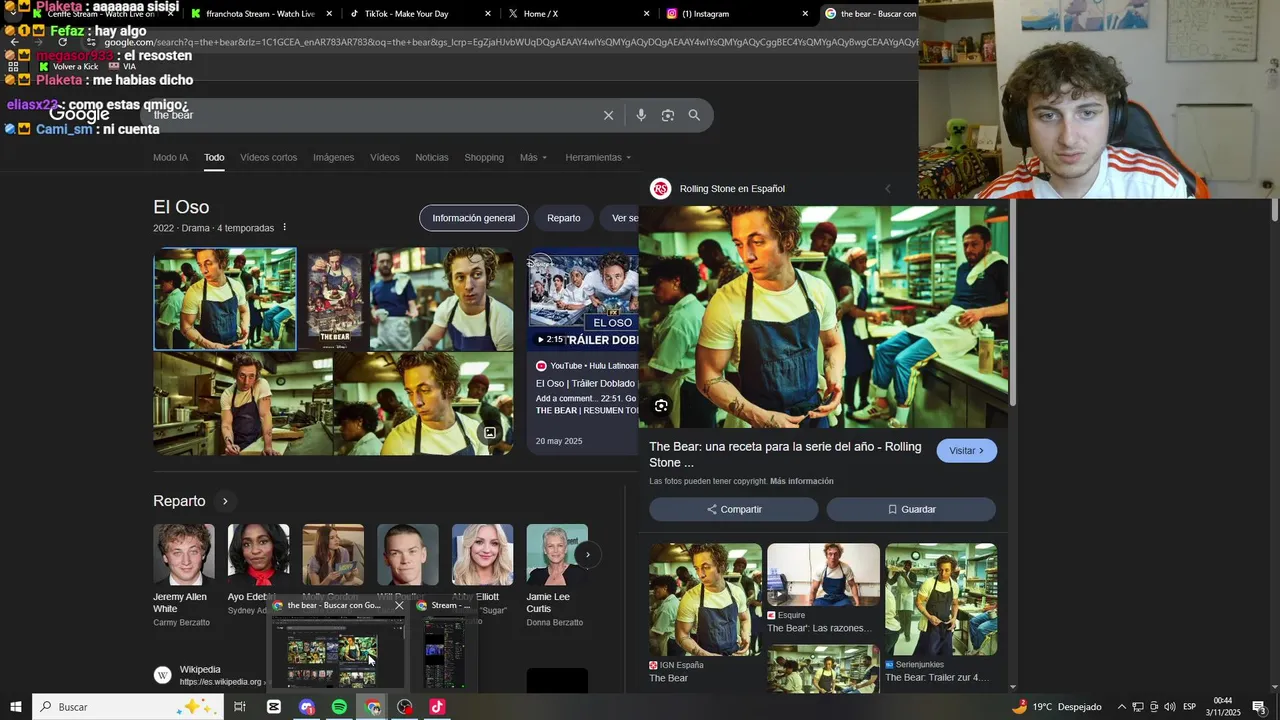Expand the Reparto section arrow
Image resolution: width=1280 pixels, height=720 pixels.
(x=225, y=501)
